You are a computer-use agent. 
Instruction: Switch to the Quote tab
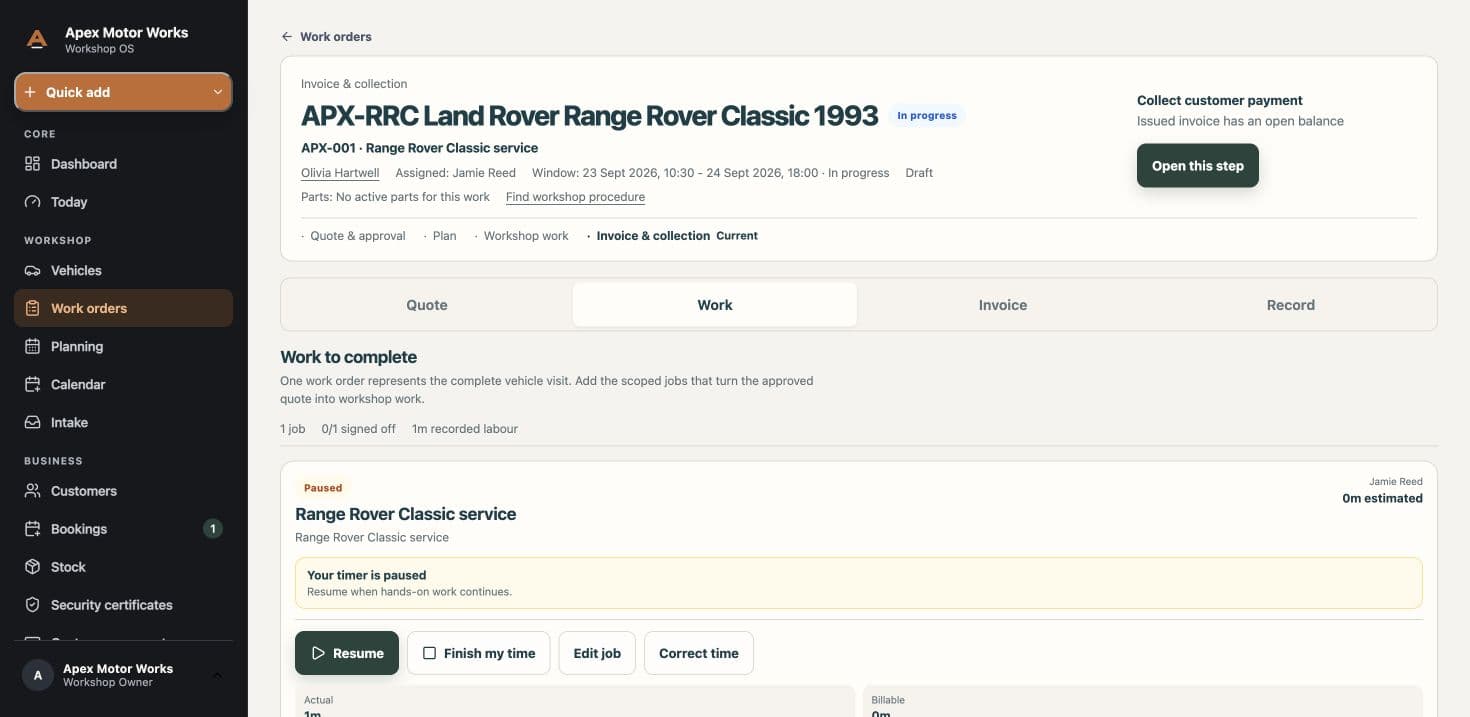click(x=427, y=305)
